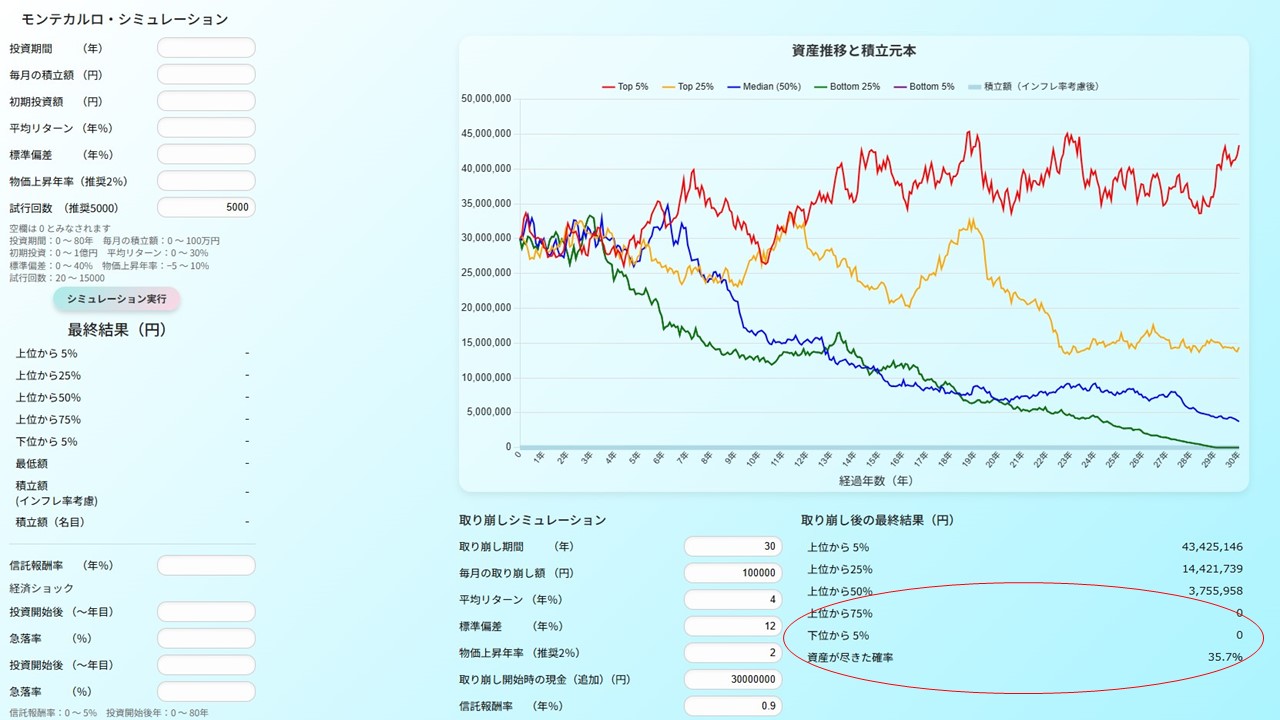This screenshot has height=720, width=1280.
Task: Toggle the Bottom 25% legend entry
Action: click(x=847, y=87)
